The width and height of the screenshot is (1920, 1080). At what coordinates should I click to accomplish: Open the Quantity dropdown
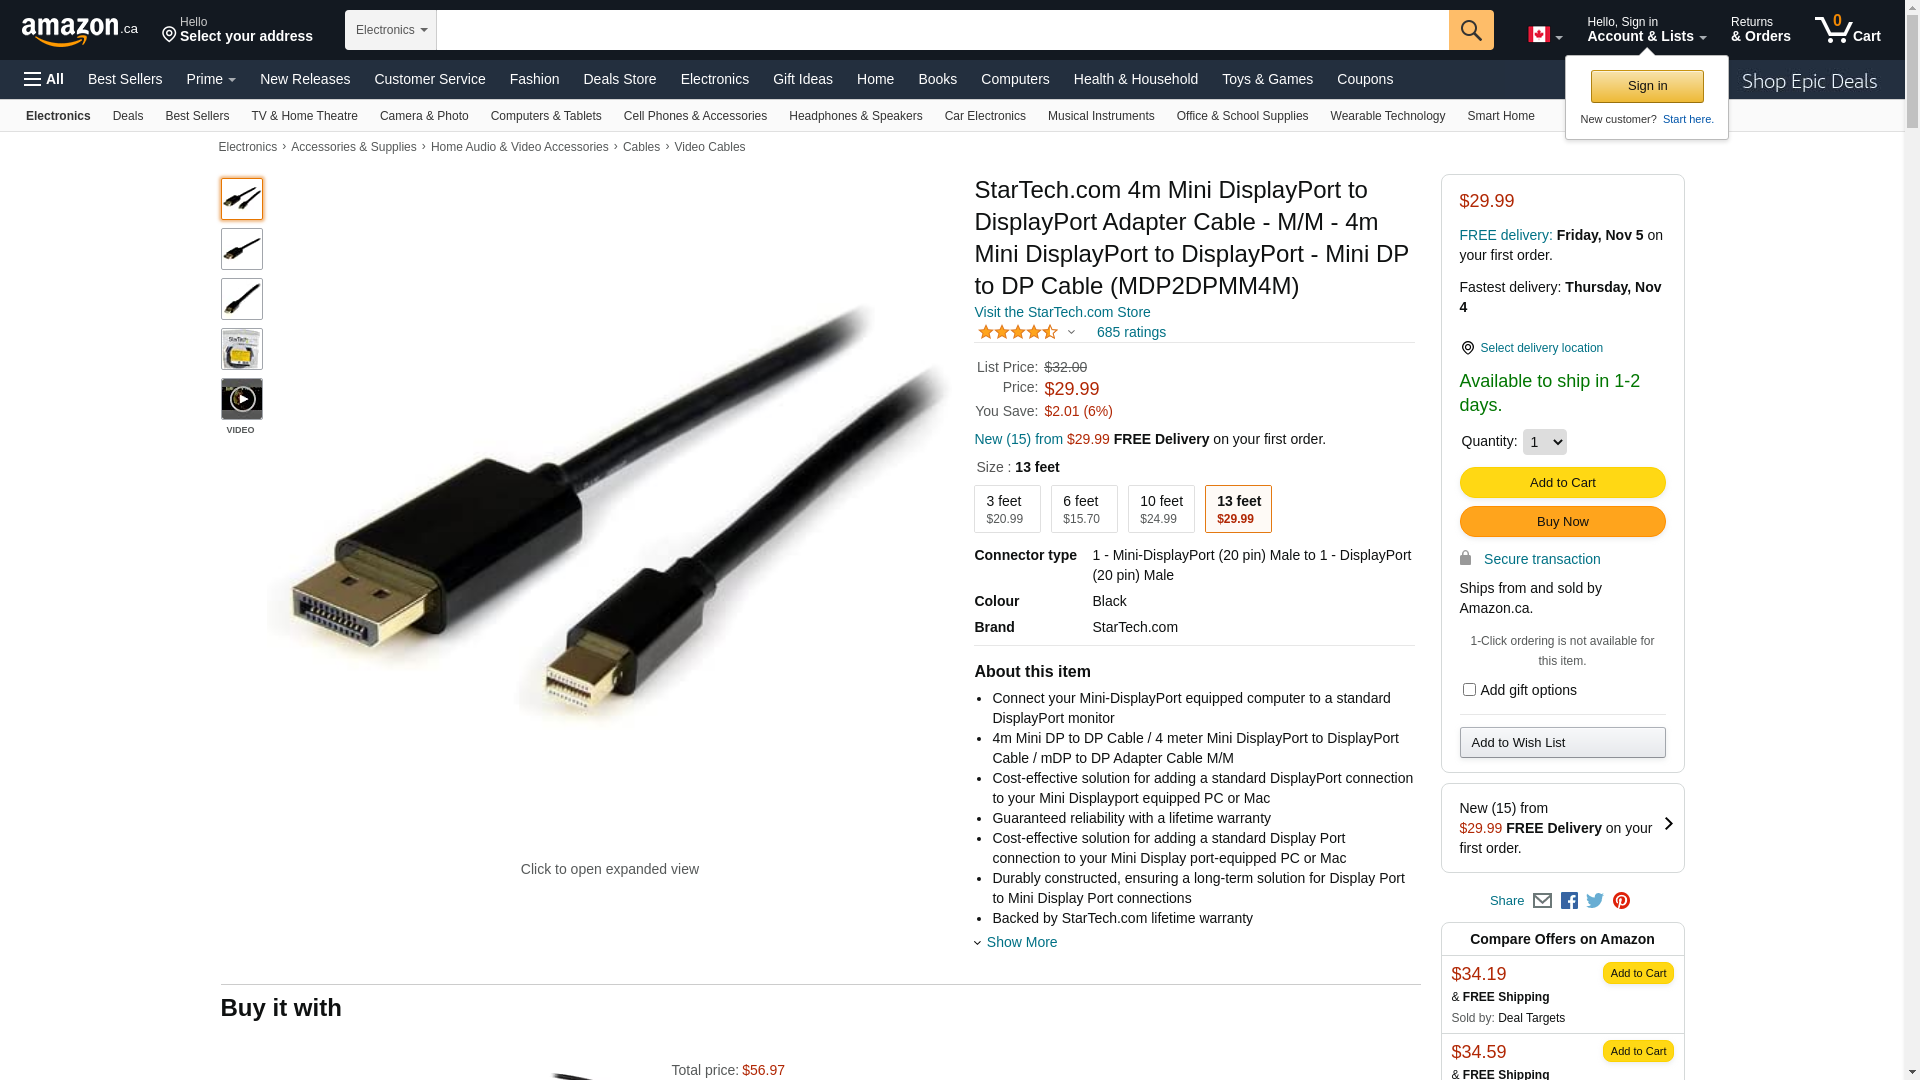point(1544,442)
